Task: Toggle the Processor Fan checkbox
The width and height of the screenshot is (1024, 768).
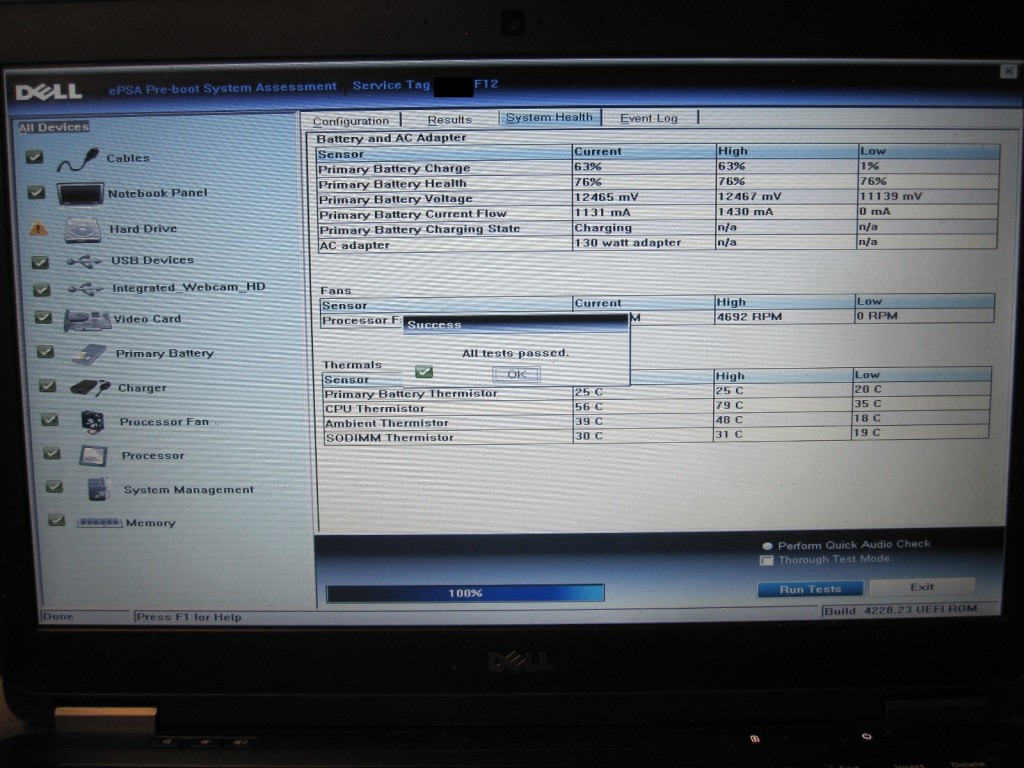Action: [50, 420]
